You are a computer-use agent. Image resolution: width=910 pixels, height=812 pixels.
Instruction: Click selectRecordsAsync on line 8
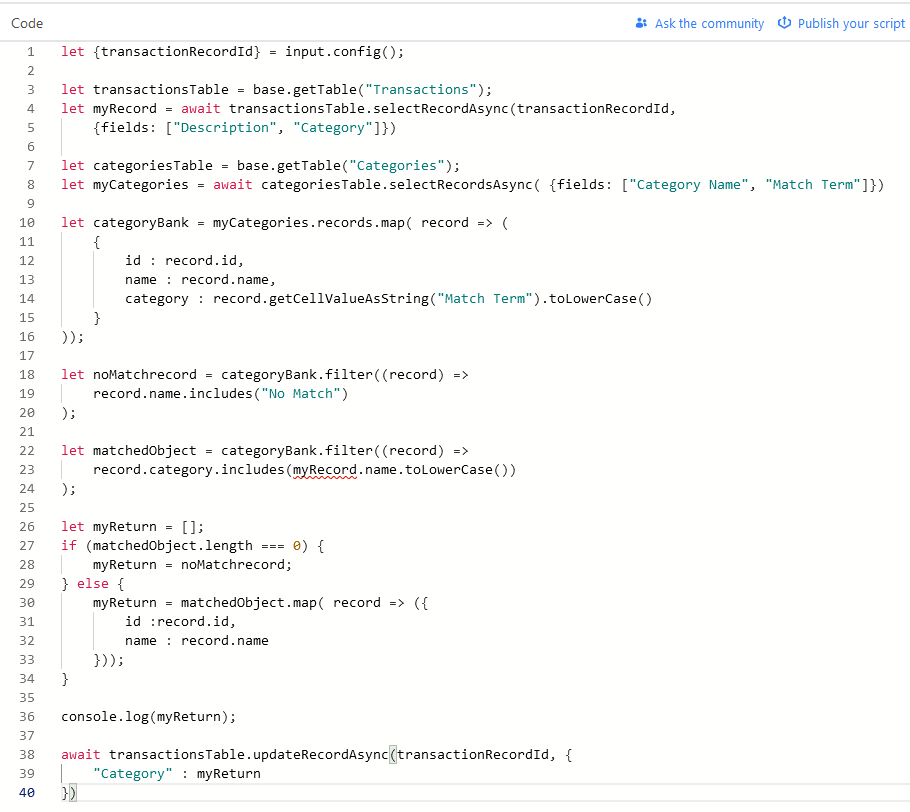461,185
